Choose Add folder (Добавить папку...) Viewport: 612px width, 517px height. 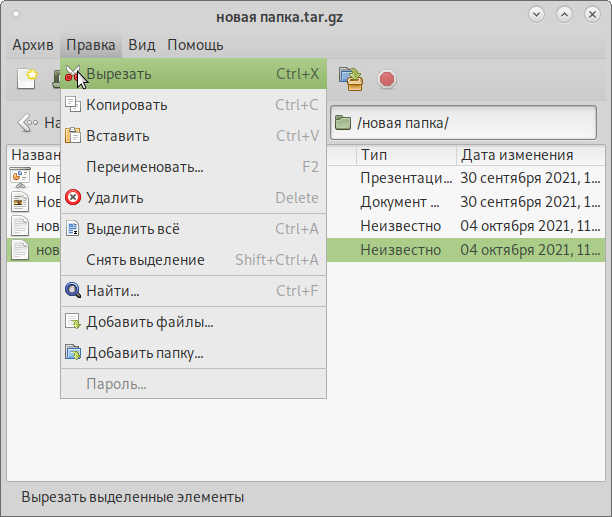point(145,353)
